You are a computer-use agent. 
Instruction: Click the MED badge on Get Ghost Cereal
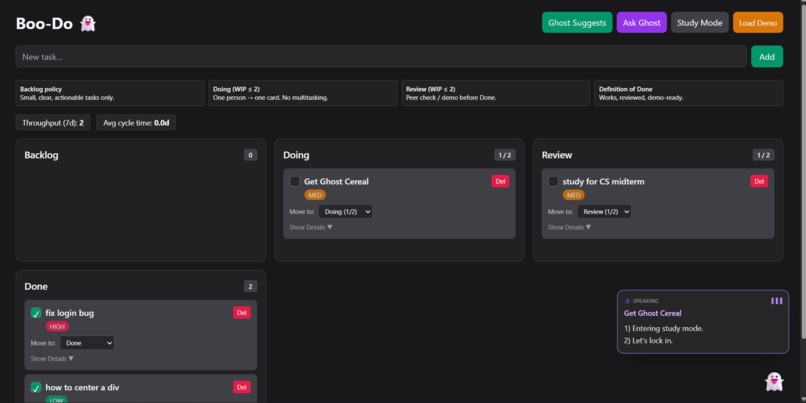point(315,195)
